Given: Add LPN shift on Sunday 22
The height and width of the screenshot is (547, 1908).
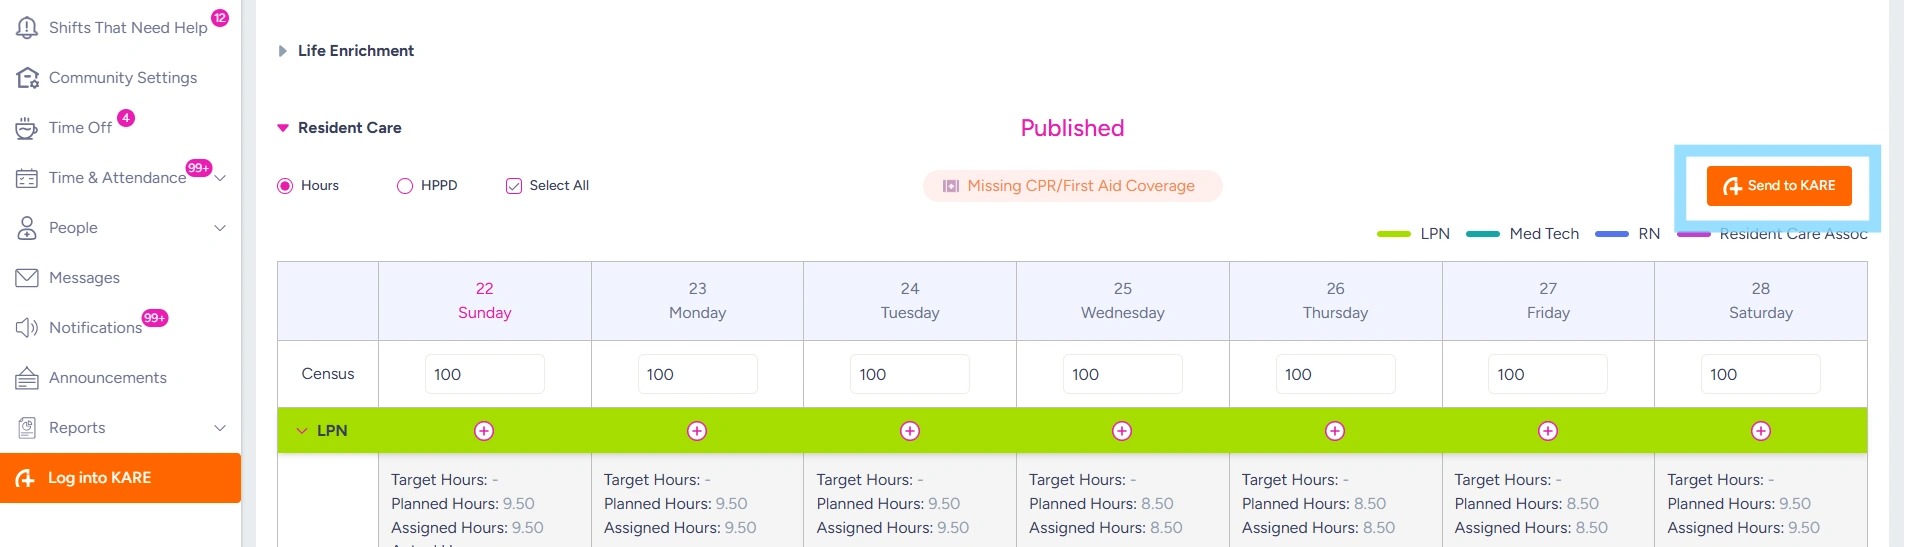Looking at the screenshot, I should coord(484,431).
